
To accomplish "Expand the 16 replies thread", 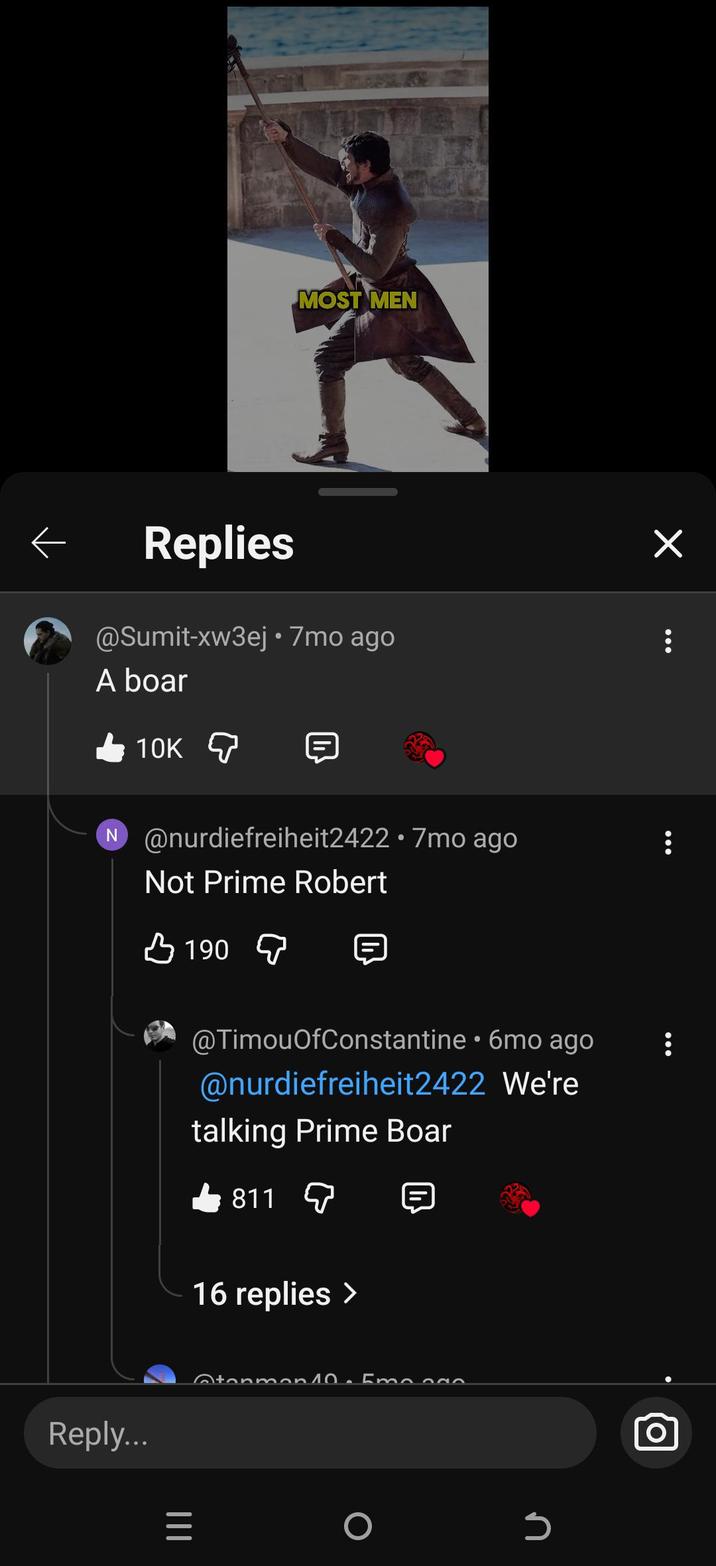I will tap(275, 1293).
